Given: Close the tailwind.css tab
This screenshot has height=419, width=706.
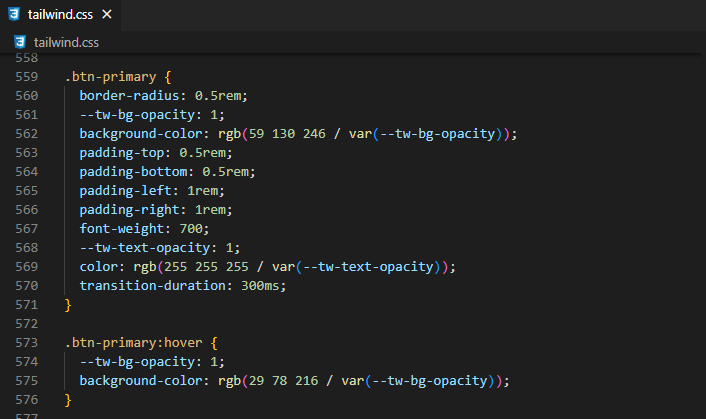Looking at the screenshot, I should pos(107,14).
